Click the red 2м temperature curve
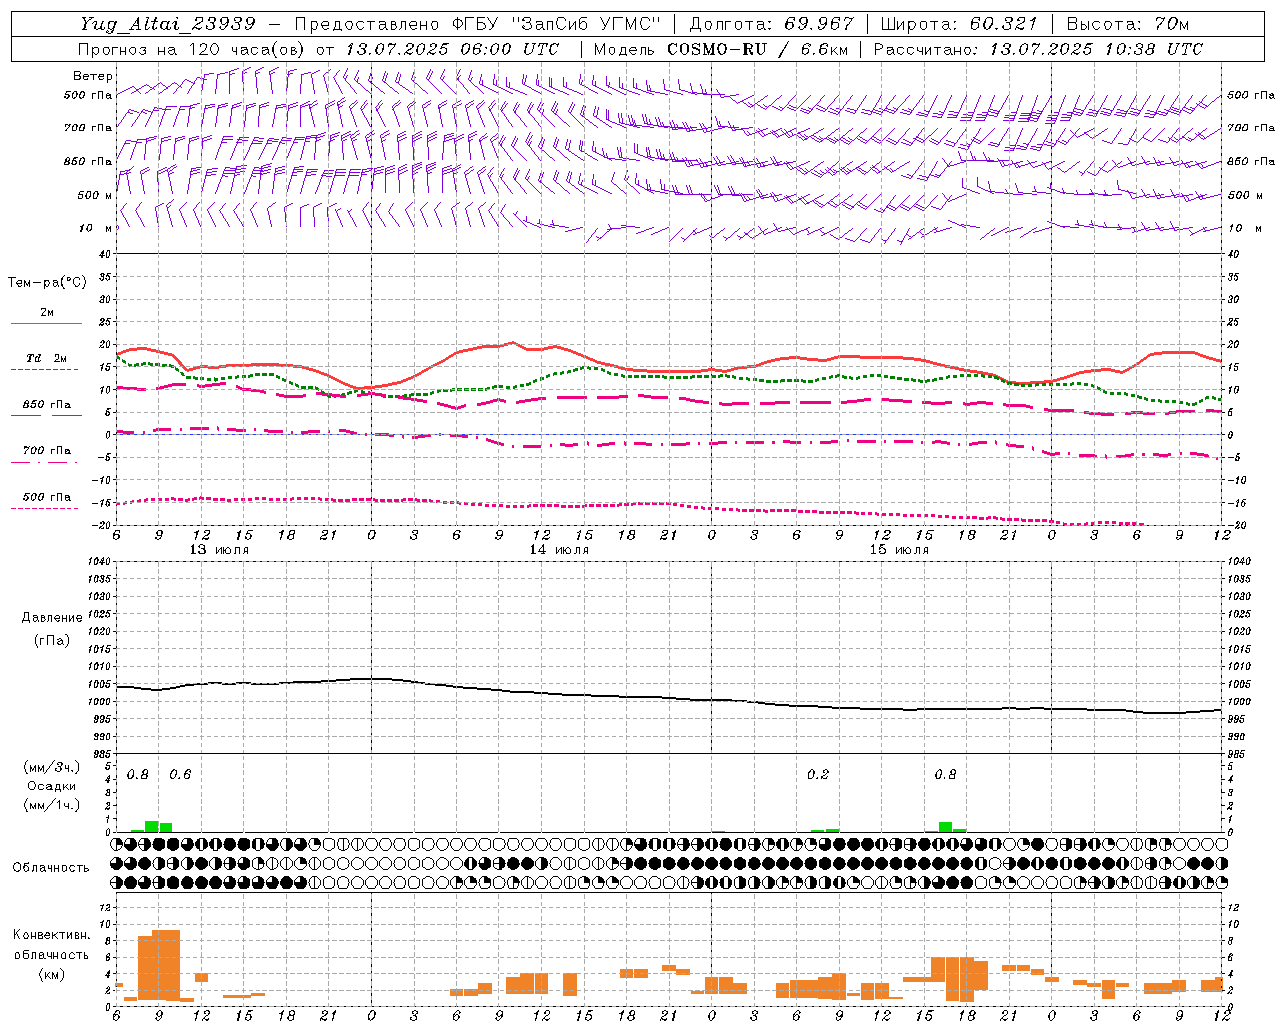 click(670, 371)
